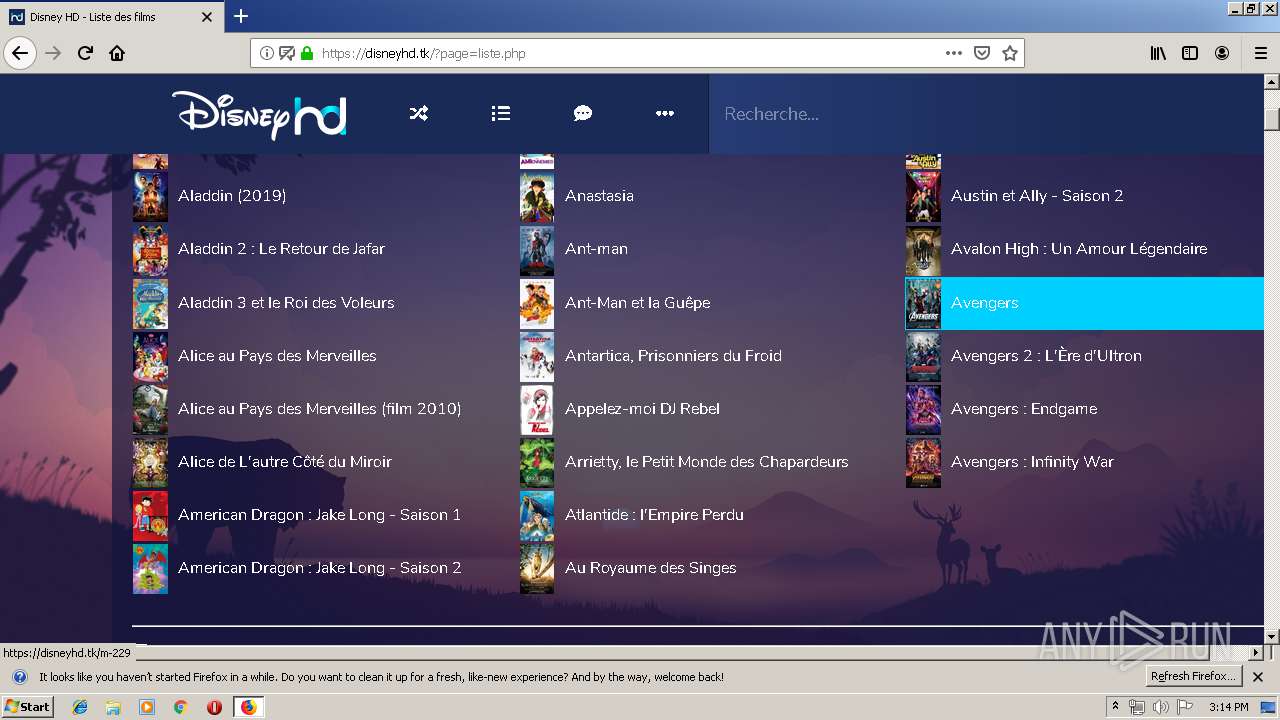Image resolution: width=1280 pixels, height=720 pixels.
Task: Open the Firefox account icon
Action: click(1222, 53)
